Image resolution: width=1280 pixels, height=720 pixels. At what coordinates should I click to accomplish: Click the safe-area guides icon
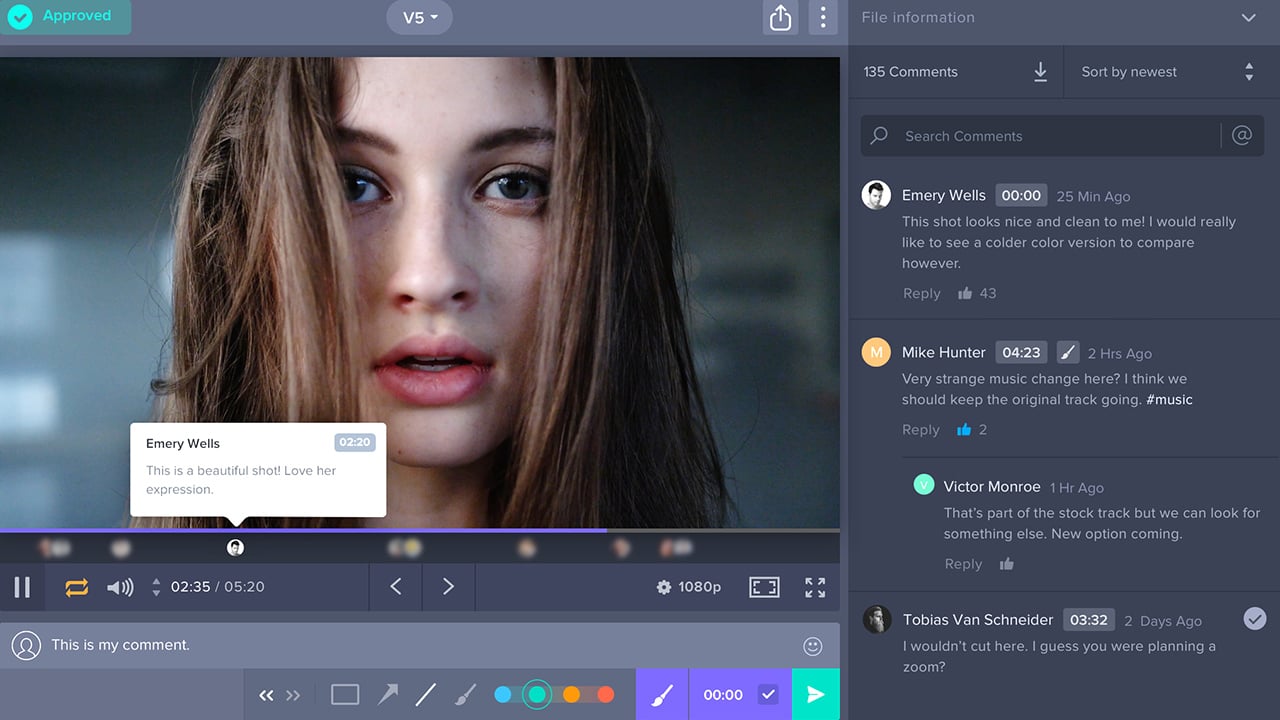[x=764, y=587]
